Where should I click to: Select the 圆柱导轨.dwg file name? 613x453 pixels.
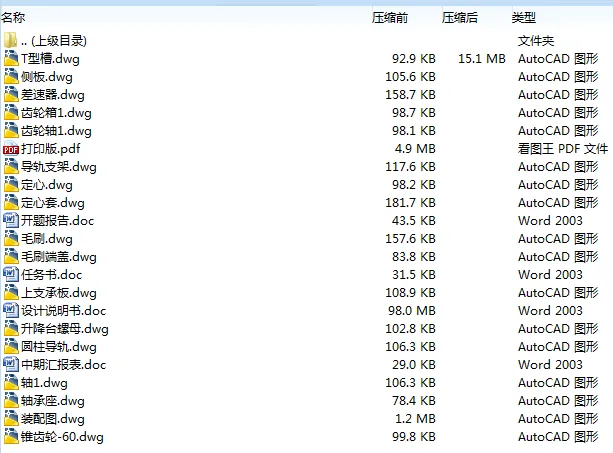(59, 347)
